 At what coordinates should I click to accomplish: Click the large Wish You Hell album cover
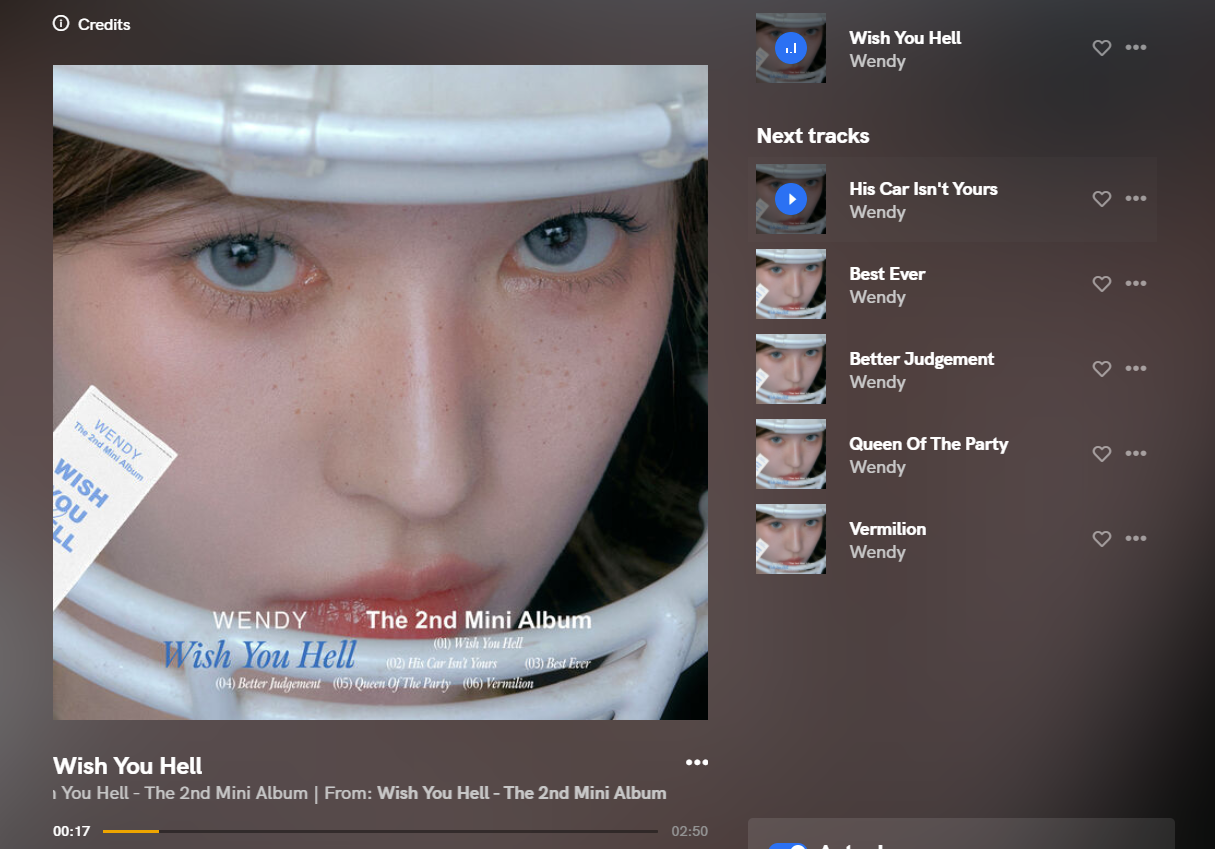[380, 392]
